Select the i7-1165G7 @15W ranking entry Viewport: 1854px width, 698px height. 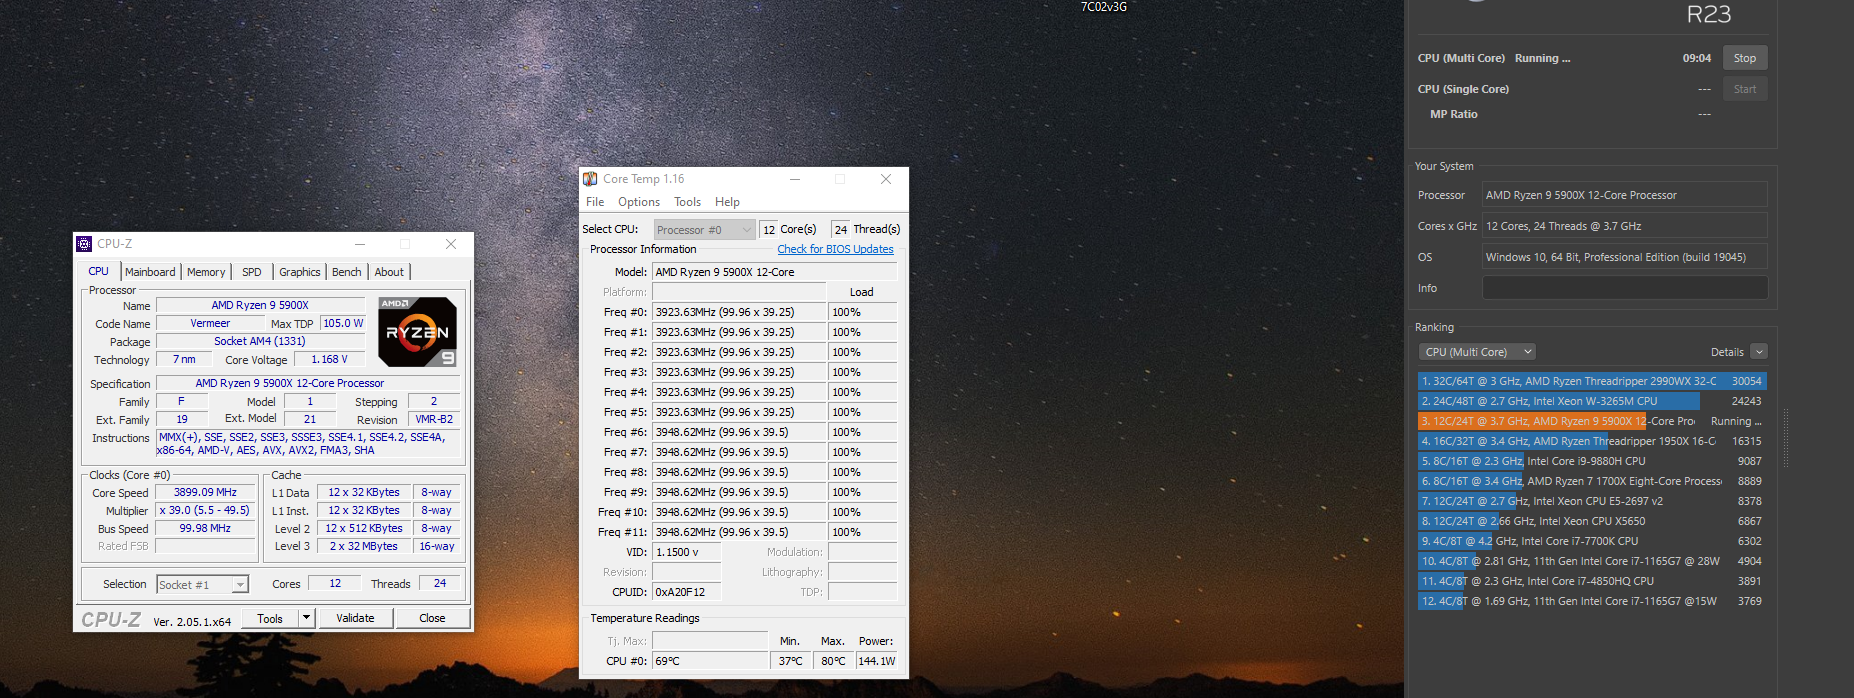pyautogui.click(x=1592, y=601)
